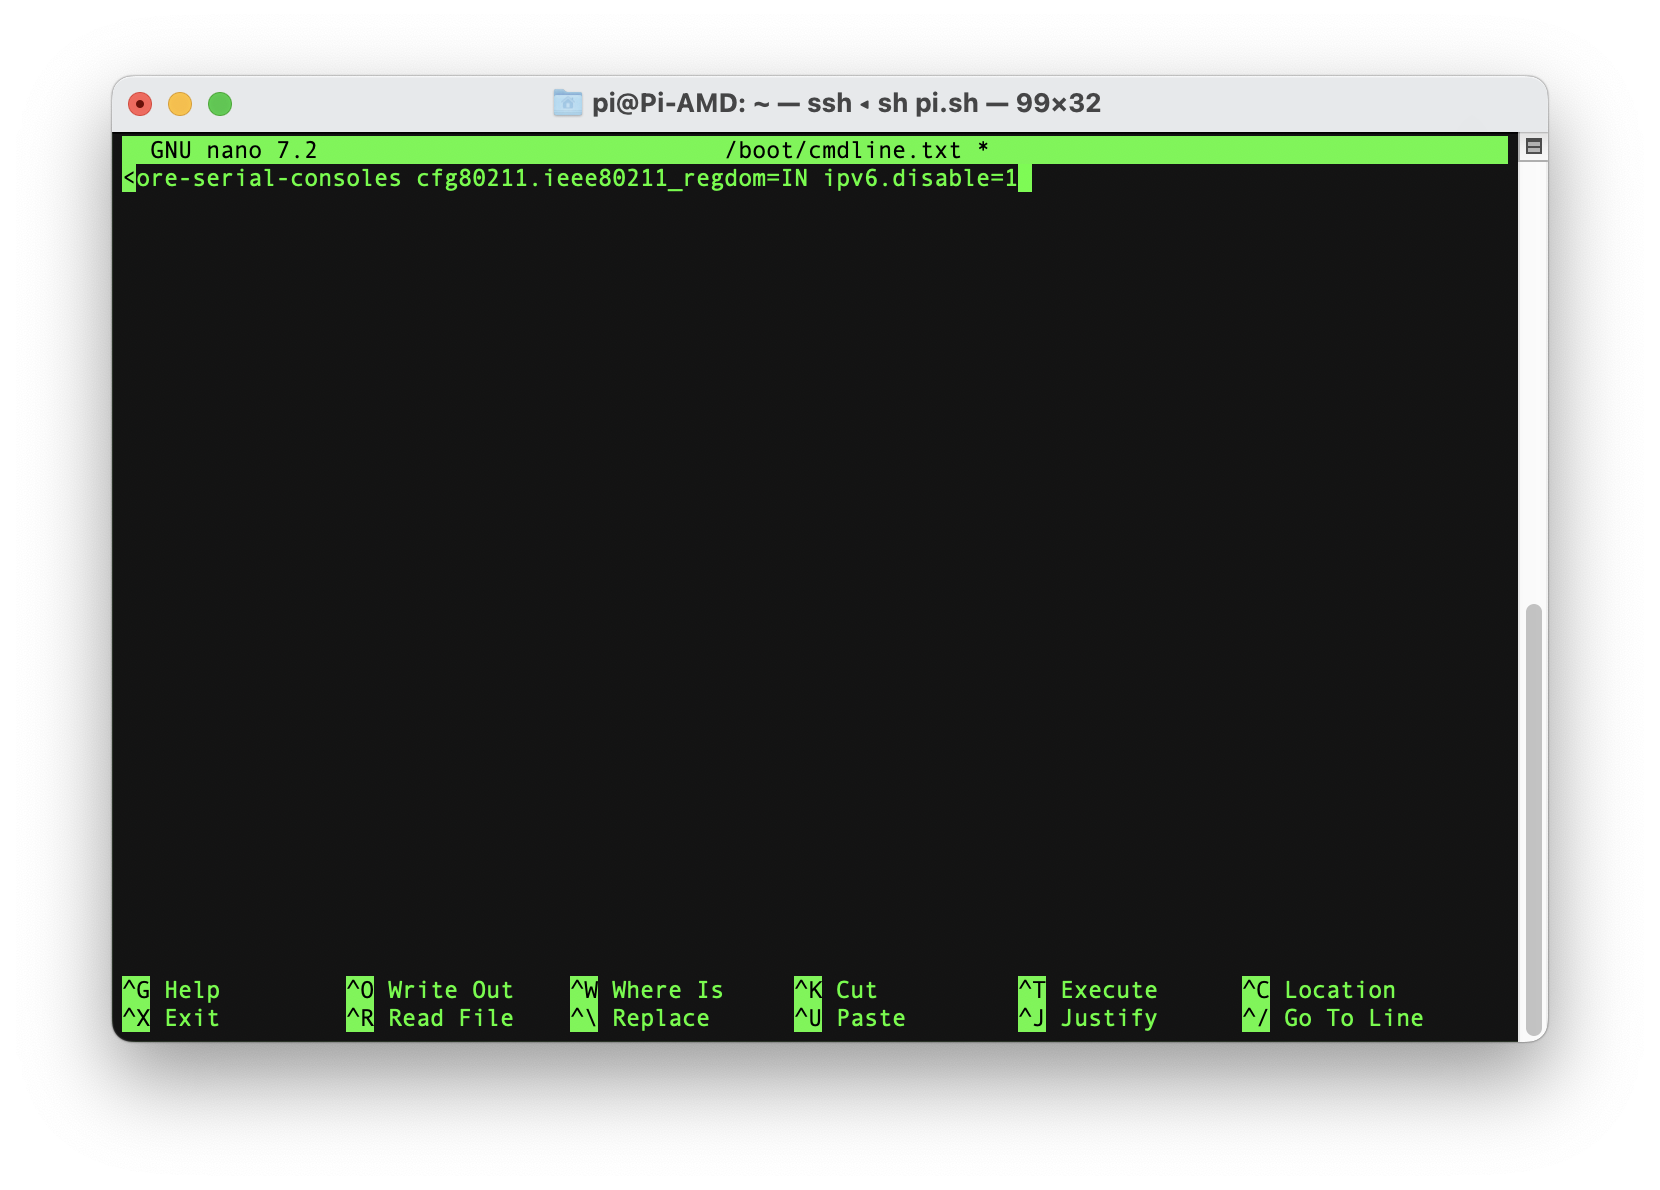Click the folder proxy icon in the title bar
Screen dimensions: 1660x1190
click(567, 102)
